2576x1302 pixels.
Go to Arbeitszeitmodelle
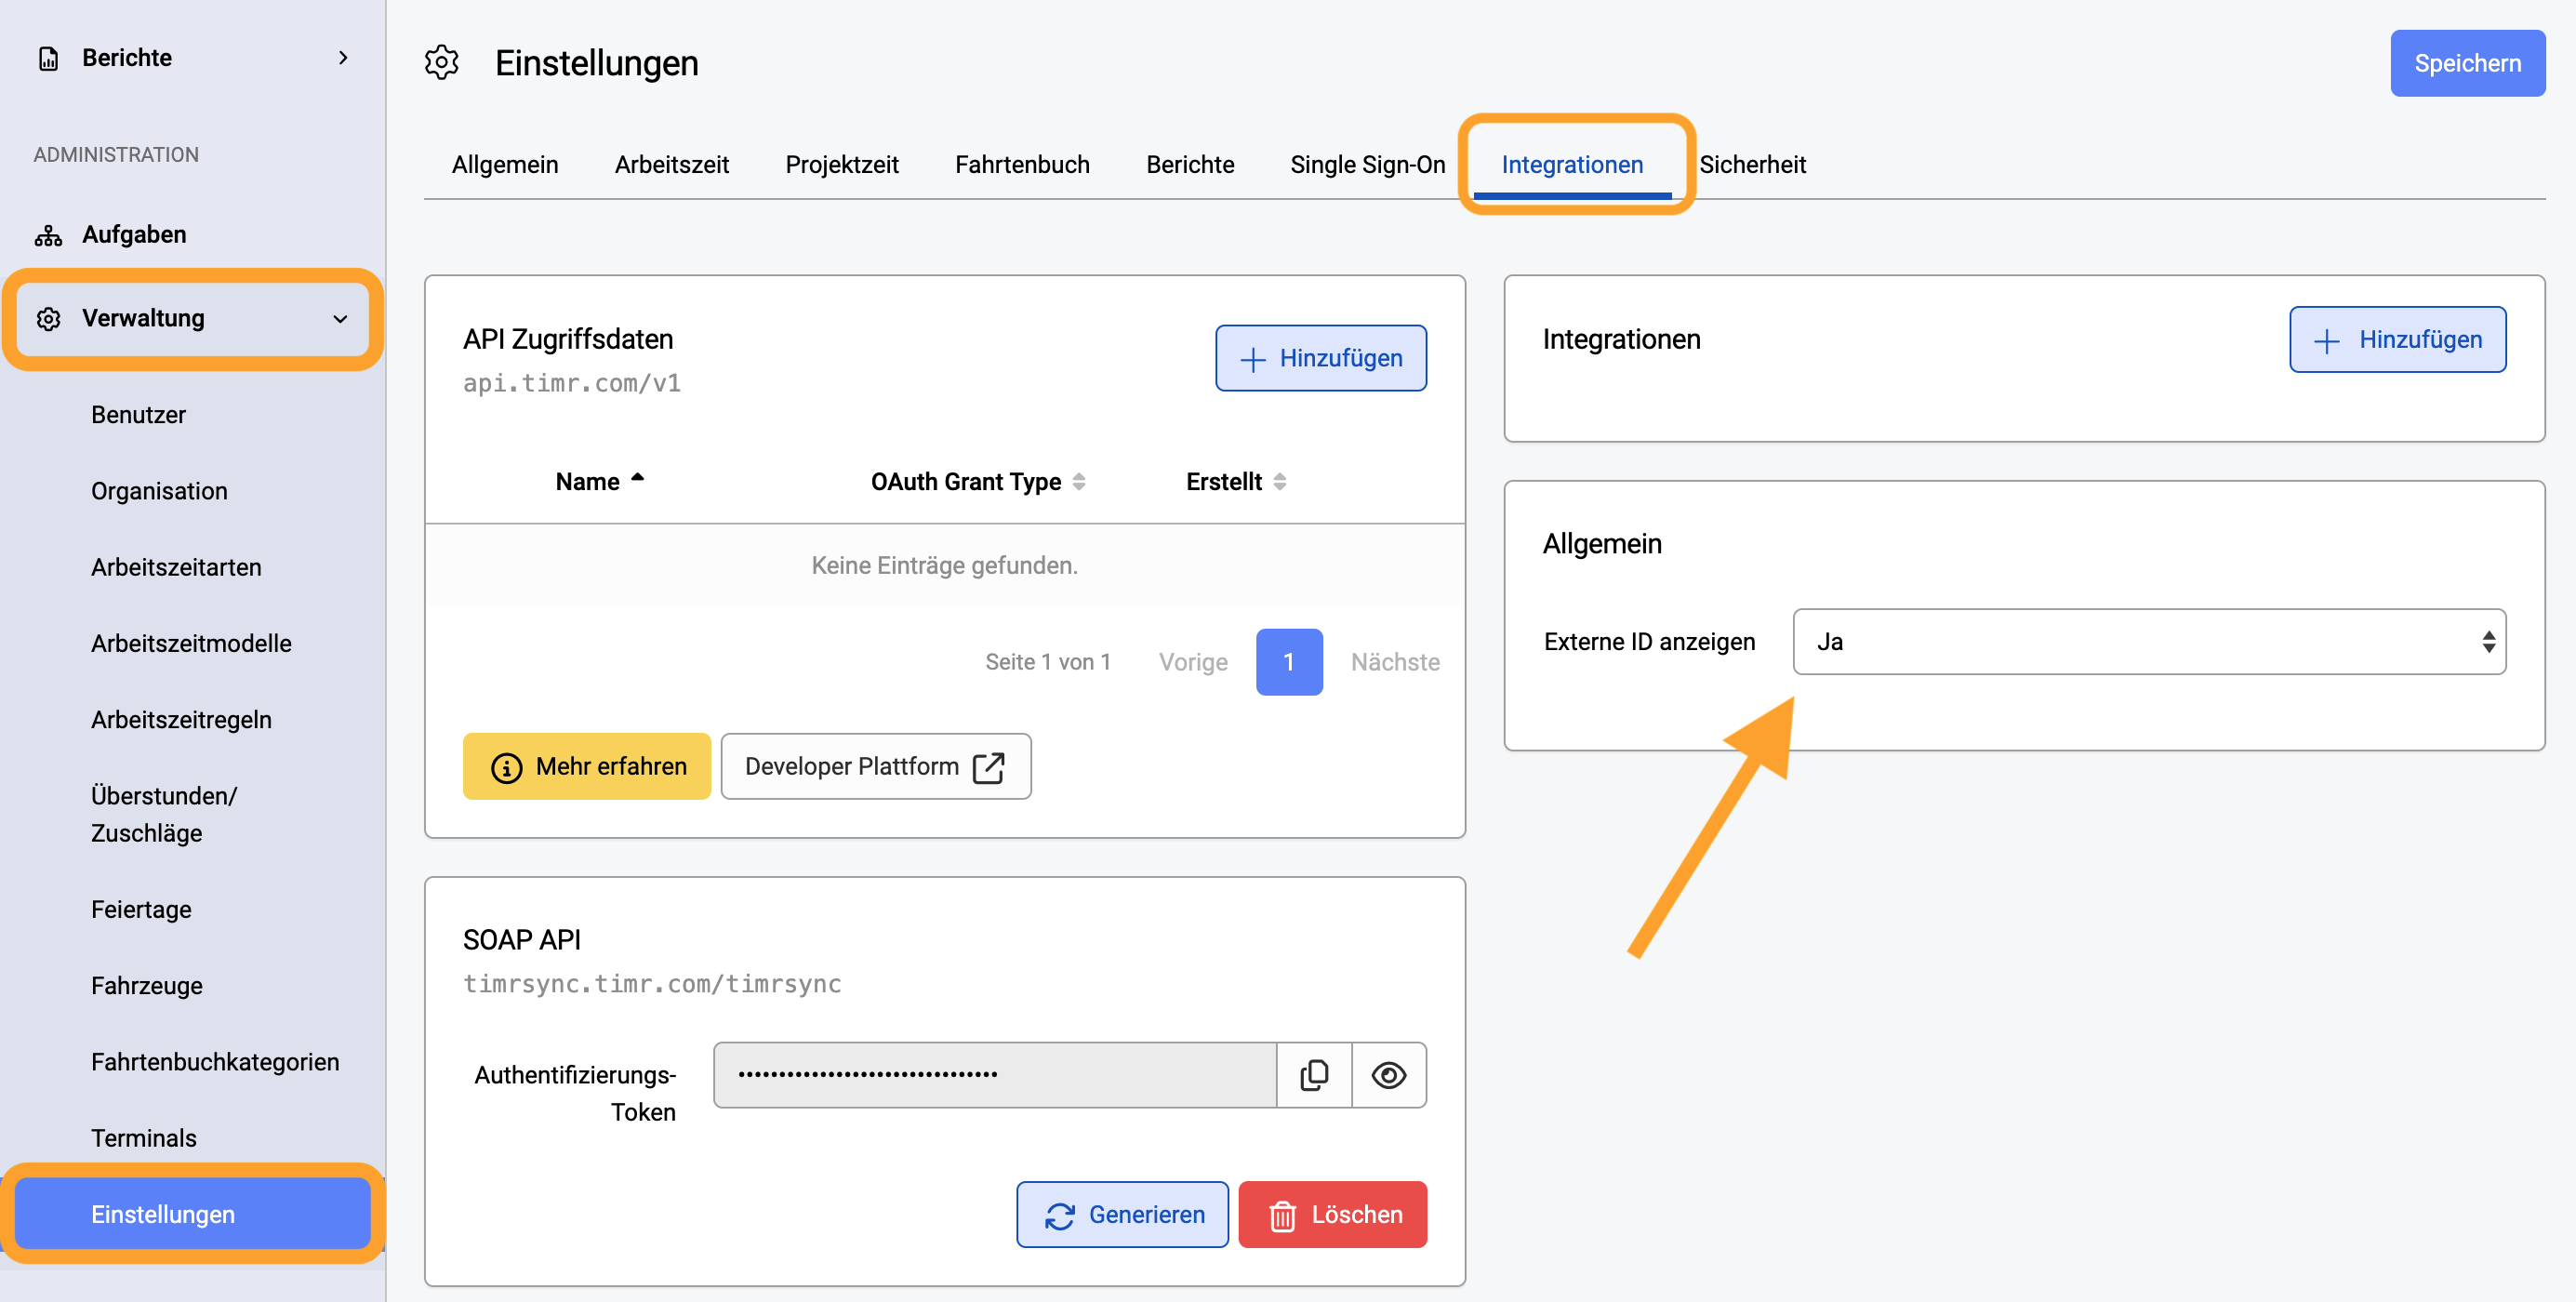coord(191,643)
